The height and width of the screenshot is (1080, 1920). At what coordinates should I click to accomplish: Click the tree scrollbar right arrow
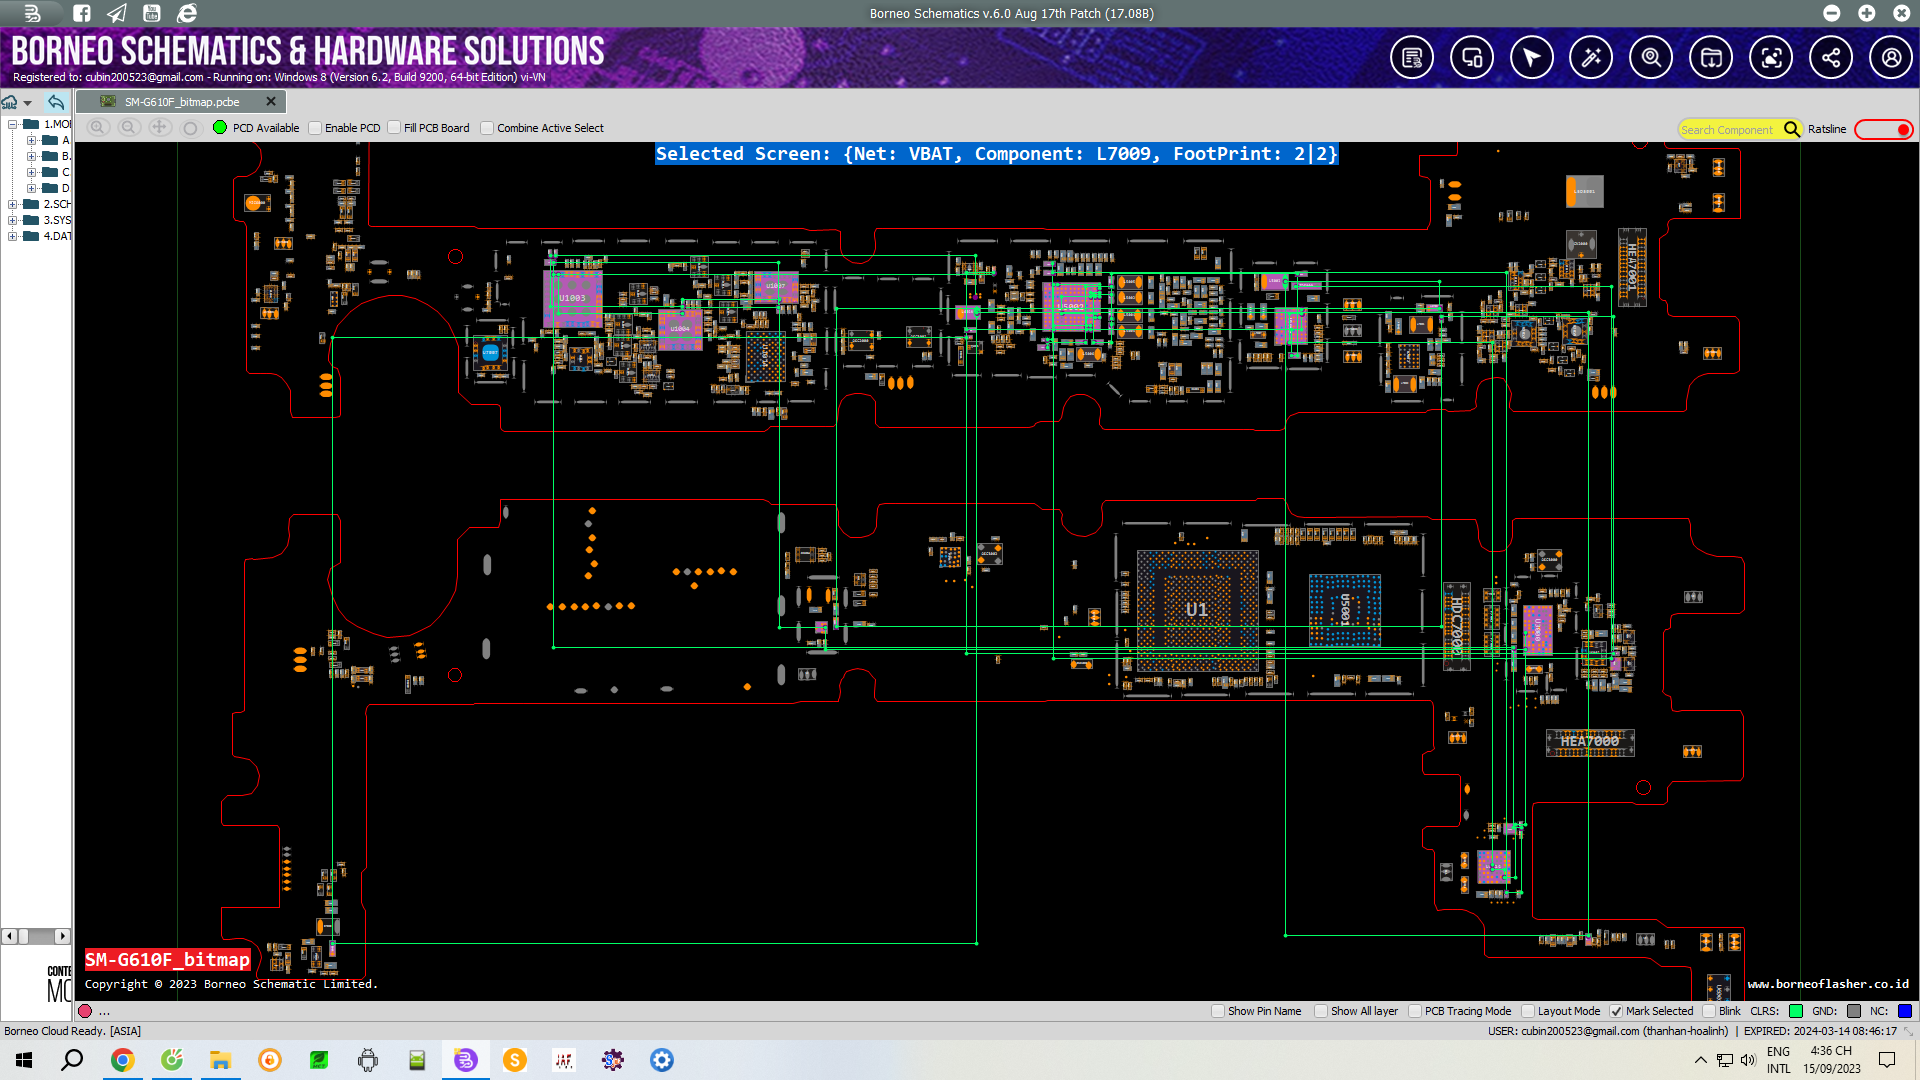coord(62,937)
